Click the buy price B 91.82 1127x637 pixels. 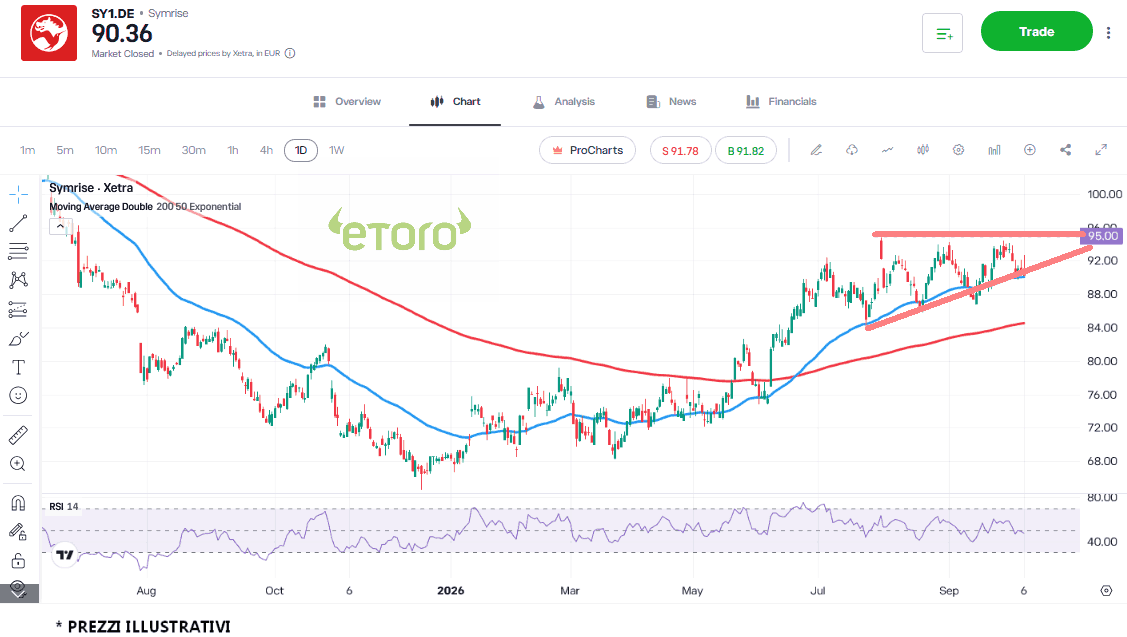click(x=746, y=150)
